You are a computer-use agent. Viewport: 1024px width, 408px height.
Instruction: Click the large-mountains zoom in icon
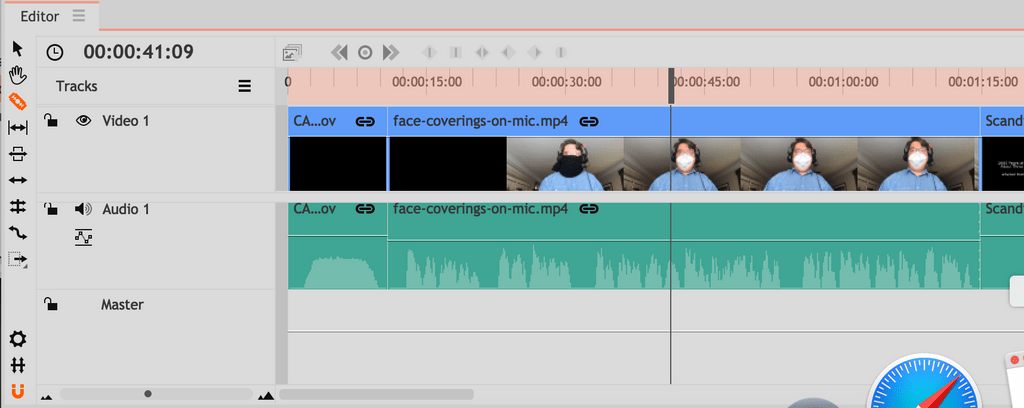266,394
